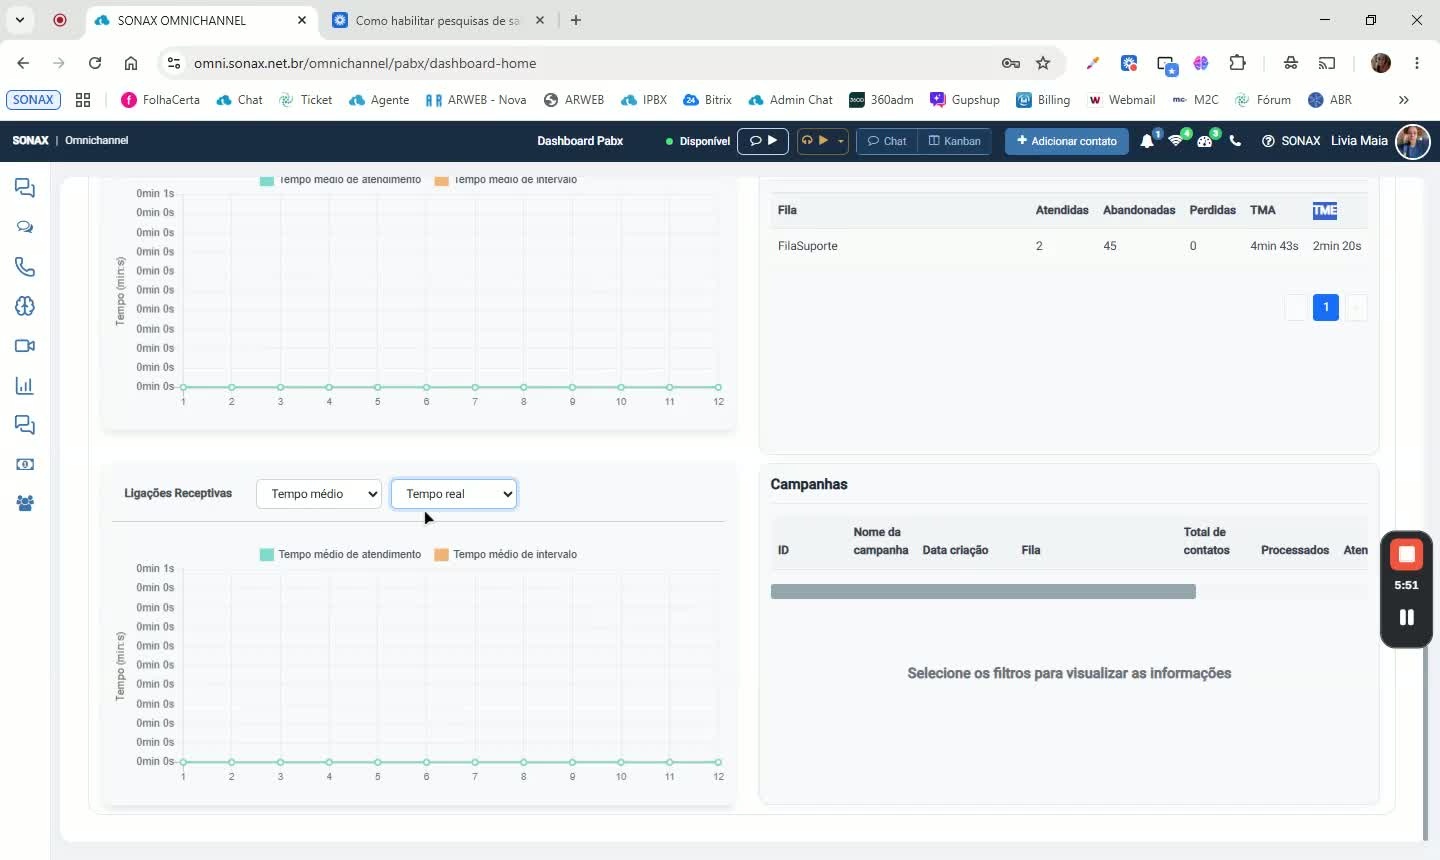Open Webmail bookmark
The image size is (1440, 860).
tap(1122, 100)
